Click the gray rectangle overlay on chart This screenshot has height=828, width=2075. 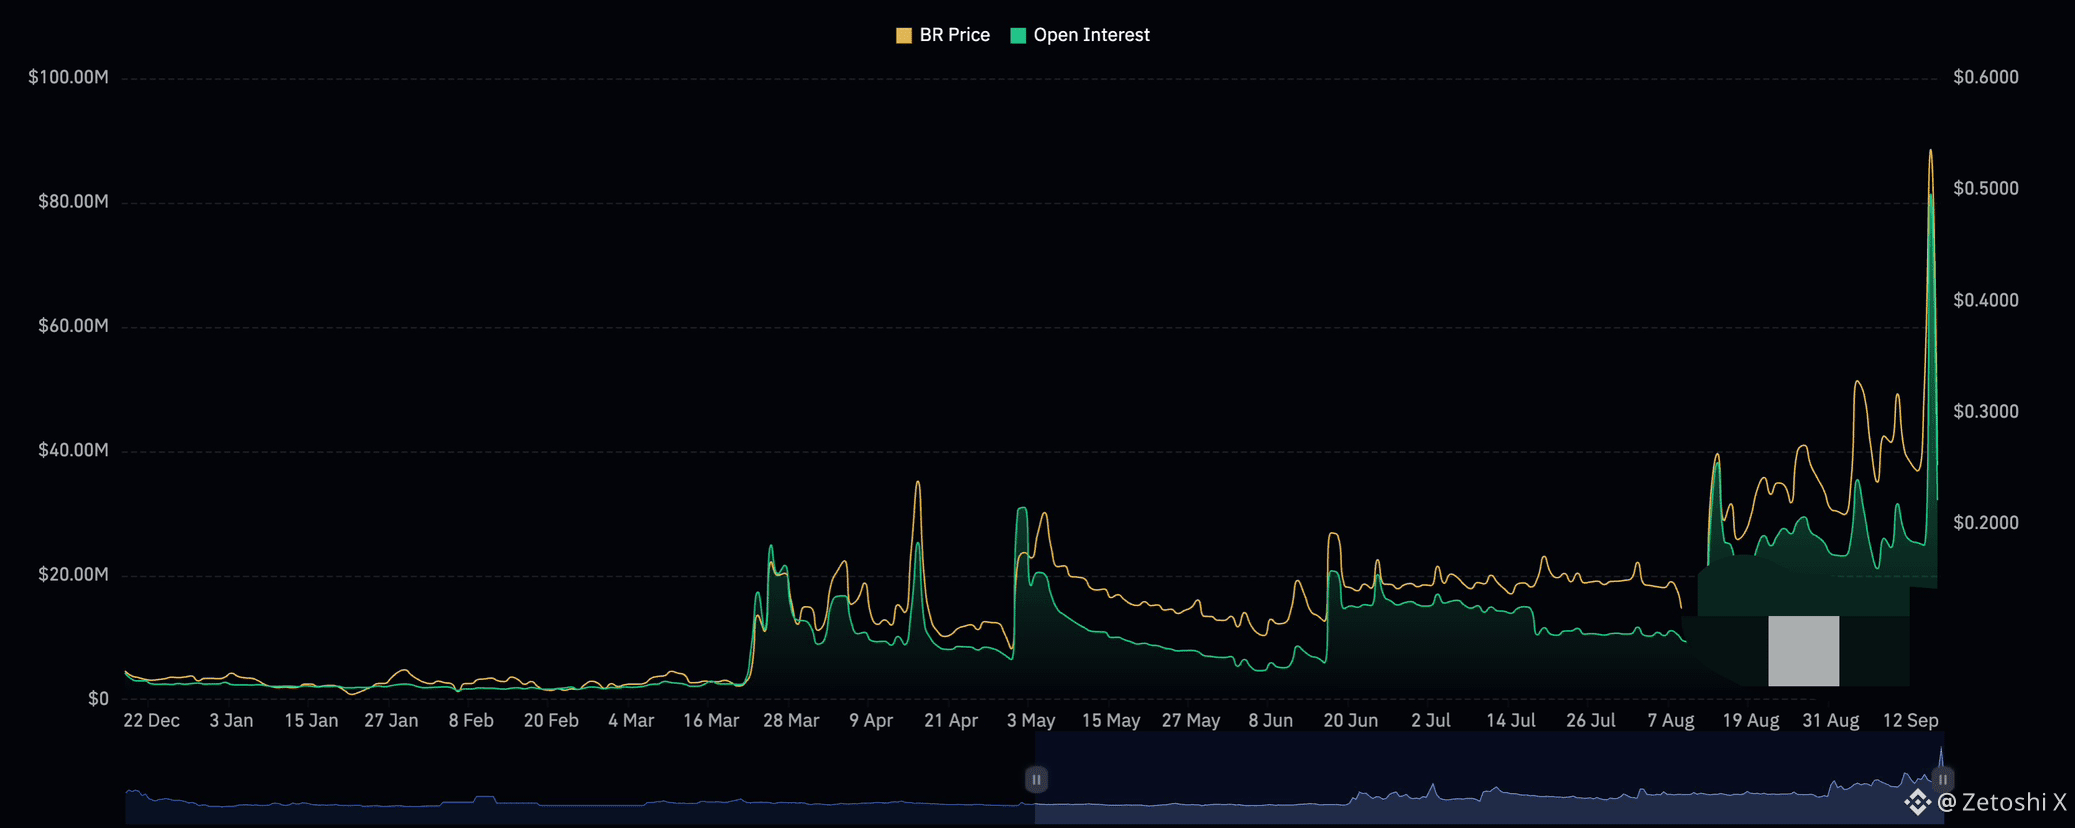coord(1803,651)
